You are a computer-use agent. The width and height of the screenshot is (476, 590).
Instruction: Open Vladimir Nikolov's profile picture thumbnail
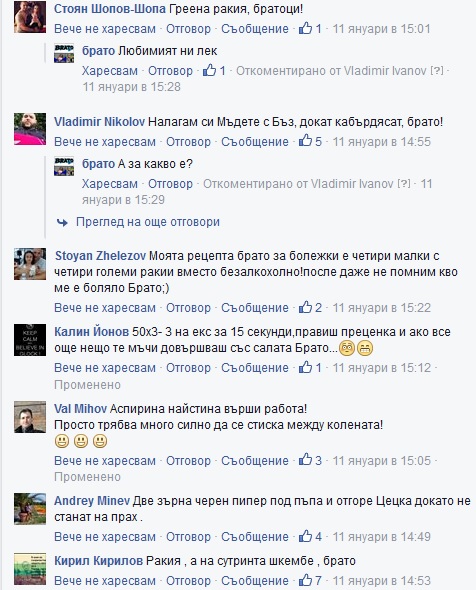pyautogui.click(x=30, y=129)
